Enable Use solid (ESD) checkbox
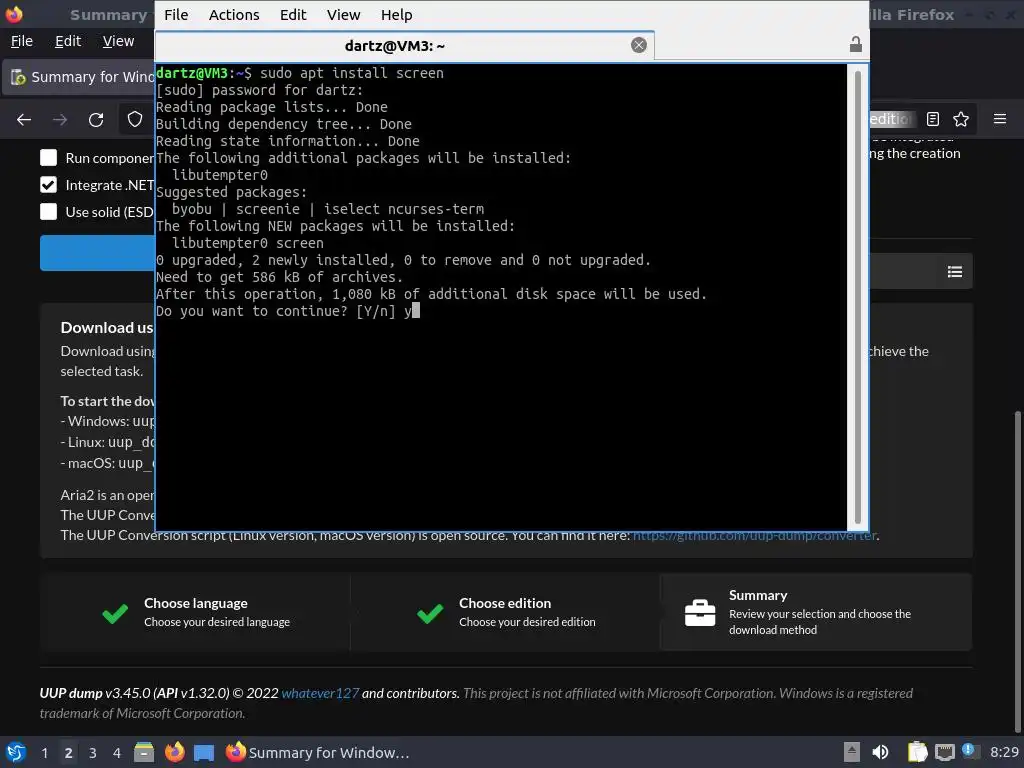1024x768 pixels. tap(48, 212)
